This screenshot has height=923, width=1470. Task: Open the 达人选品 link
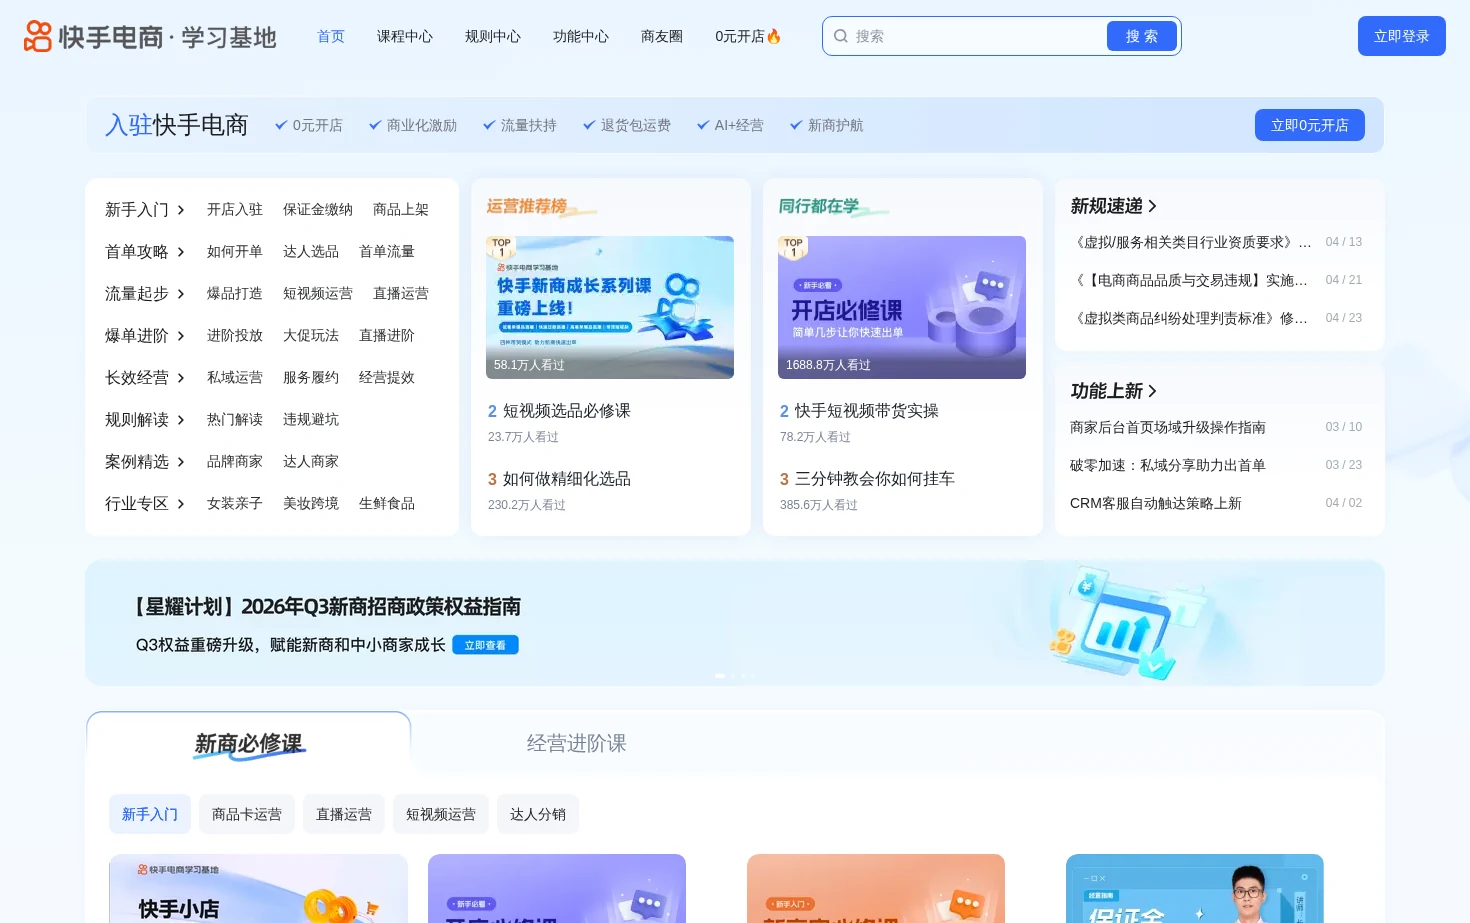tap(311, 252)
